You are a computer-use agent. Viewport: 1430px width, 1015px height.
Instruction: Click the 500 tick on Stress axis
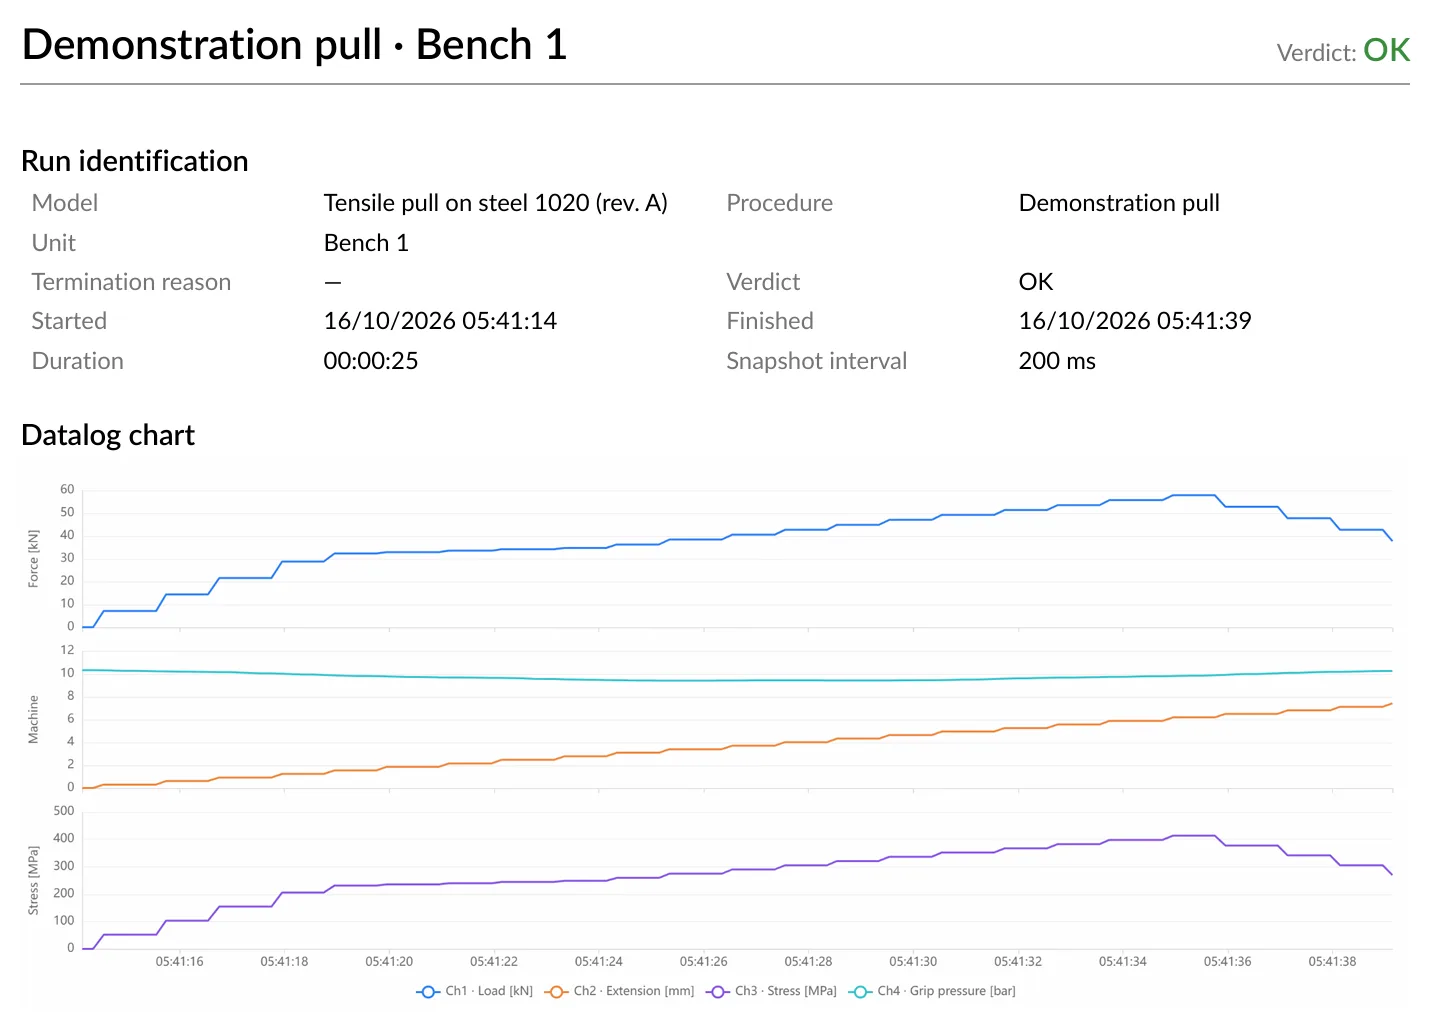[x=64, y=811]
